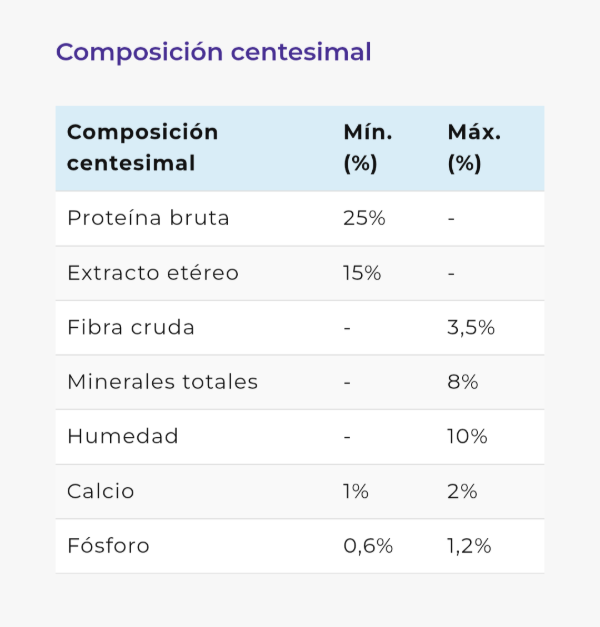Click the 'Máx. (%)' column header

pyautogui.click(x=474, y=148)
